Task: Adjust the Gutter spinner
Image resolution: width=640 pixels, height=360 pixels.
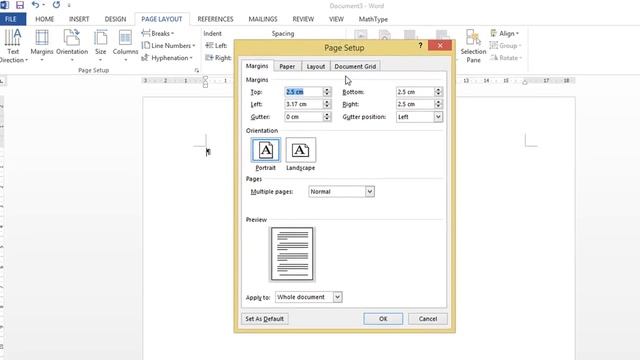Action: pos(327,117)
